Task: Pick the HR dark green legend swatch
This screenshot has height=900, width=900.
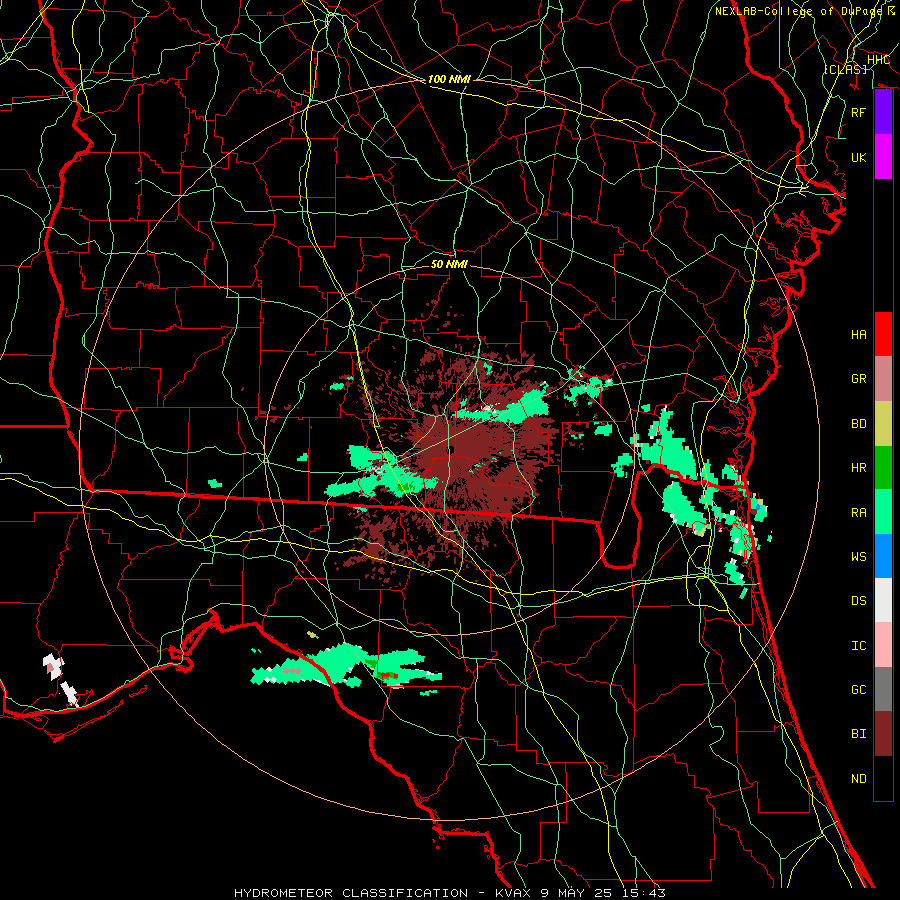Action: pos(883,467)
